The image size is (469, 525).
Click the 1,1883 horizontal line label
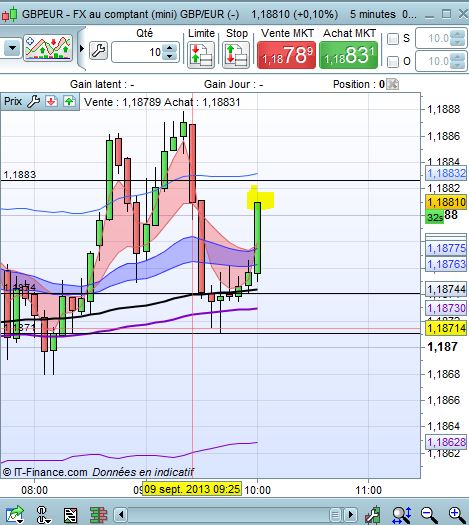(x=20, y=174)
